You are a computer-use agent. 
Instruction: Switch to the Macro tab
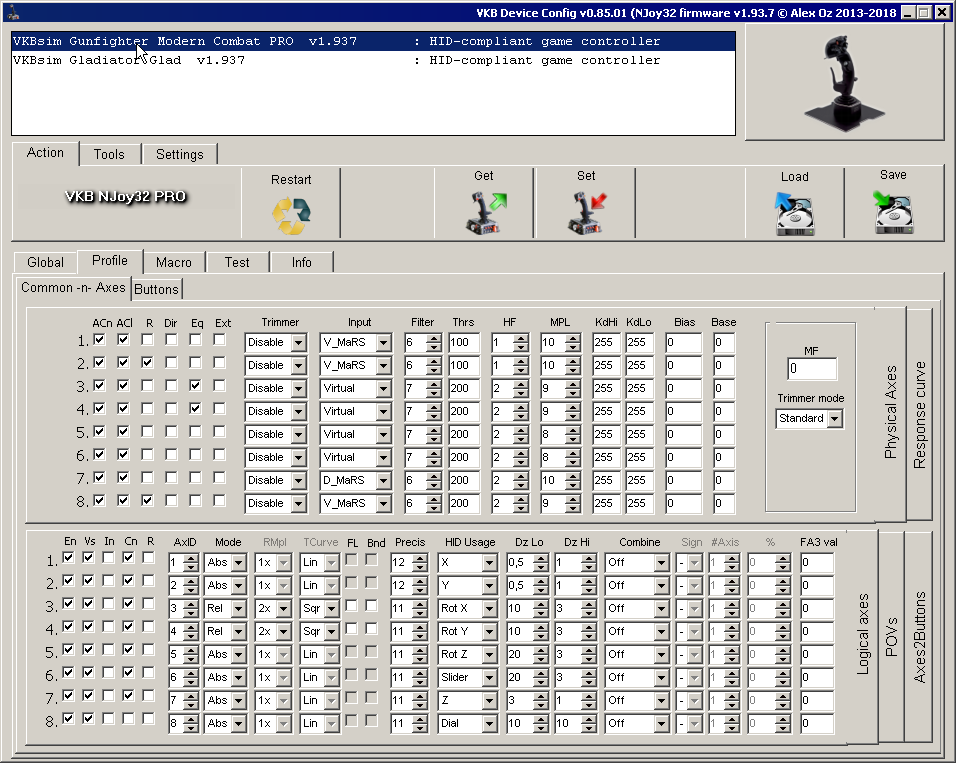pyautogui.click(x=174, y=262)
